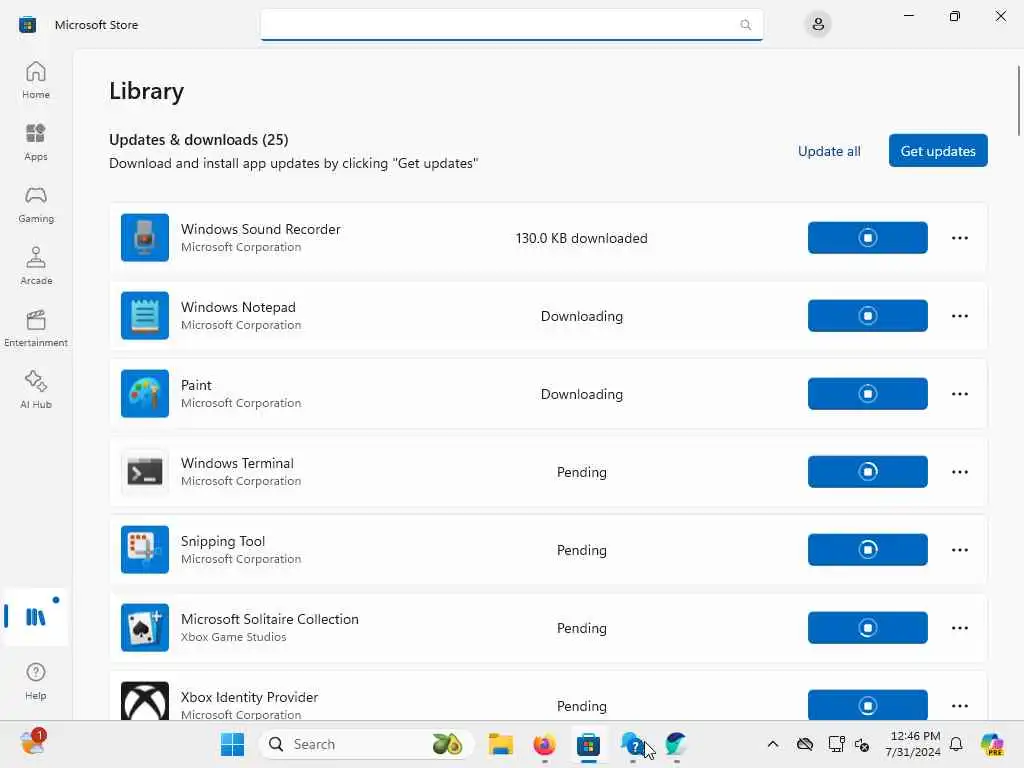Click the Windows Sound Recorder app icon
The height and width of the screenshot is (768, 1024).
[145, 238]
